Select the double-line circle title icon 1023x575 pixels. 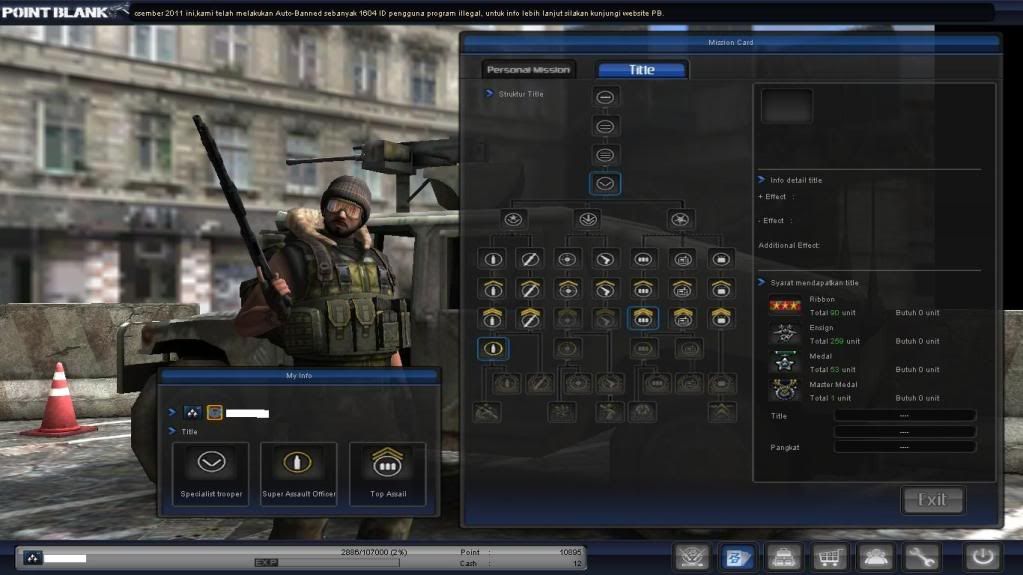pyautogui.click(x=605, y=126)
